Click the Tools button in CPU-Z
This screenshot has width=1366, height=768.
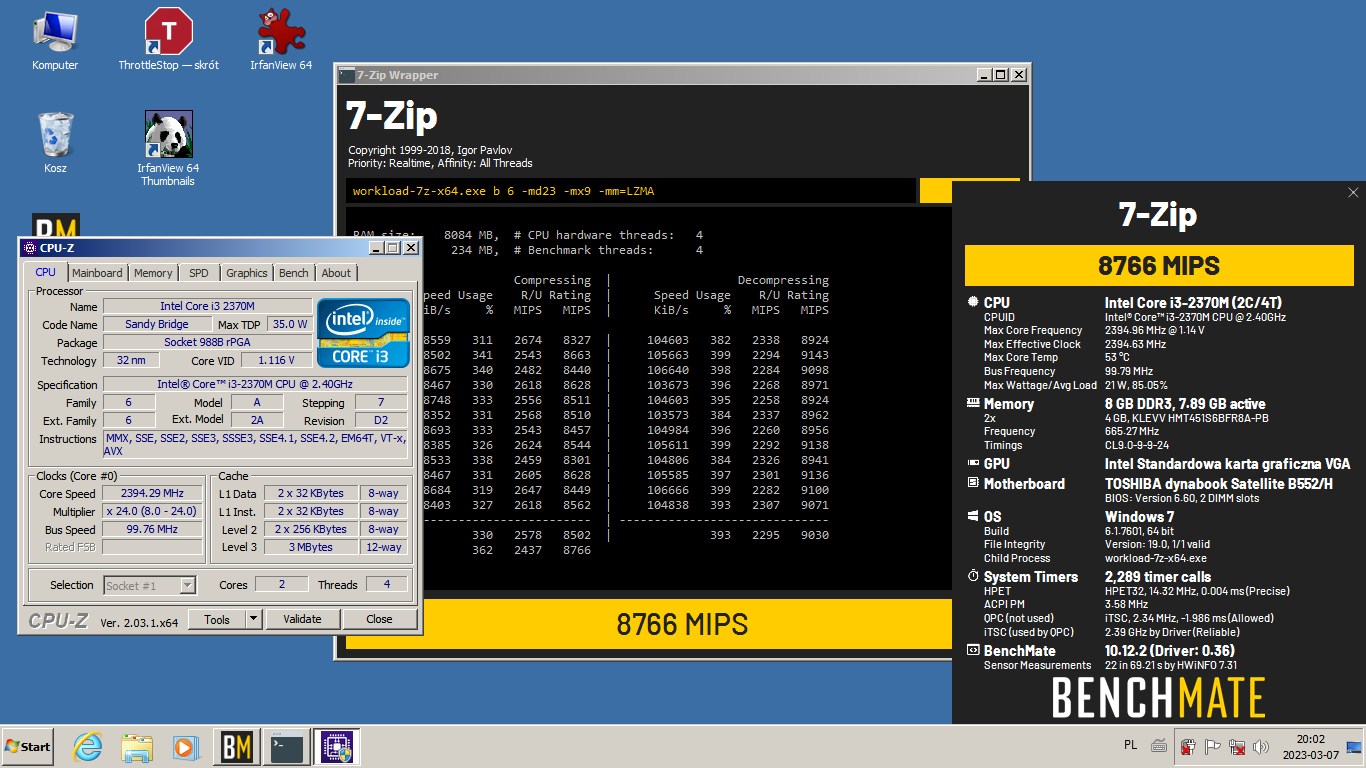click(217, 619)
